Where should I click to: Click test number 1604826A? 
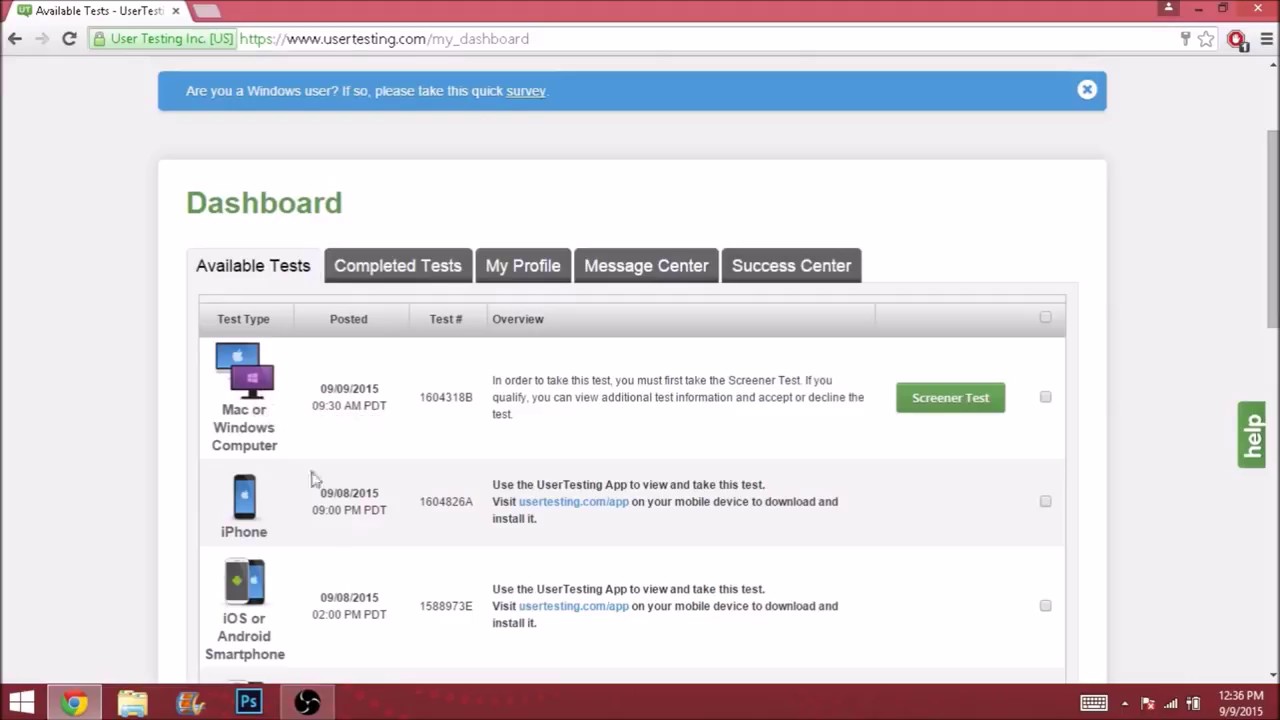[x=446, y=502]
